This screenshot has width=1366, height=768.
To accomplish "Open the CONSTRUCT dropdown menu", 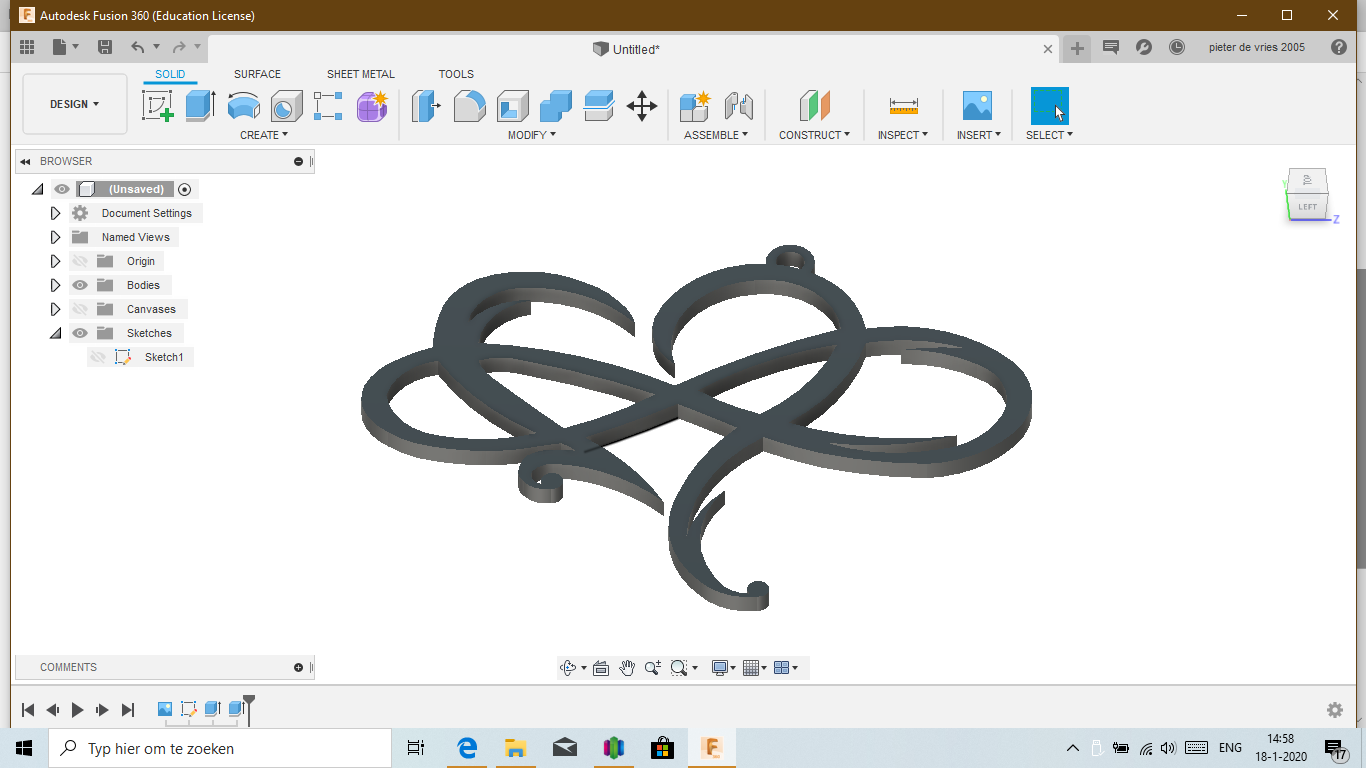I will (x=815, y=135).
